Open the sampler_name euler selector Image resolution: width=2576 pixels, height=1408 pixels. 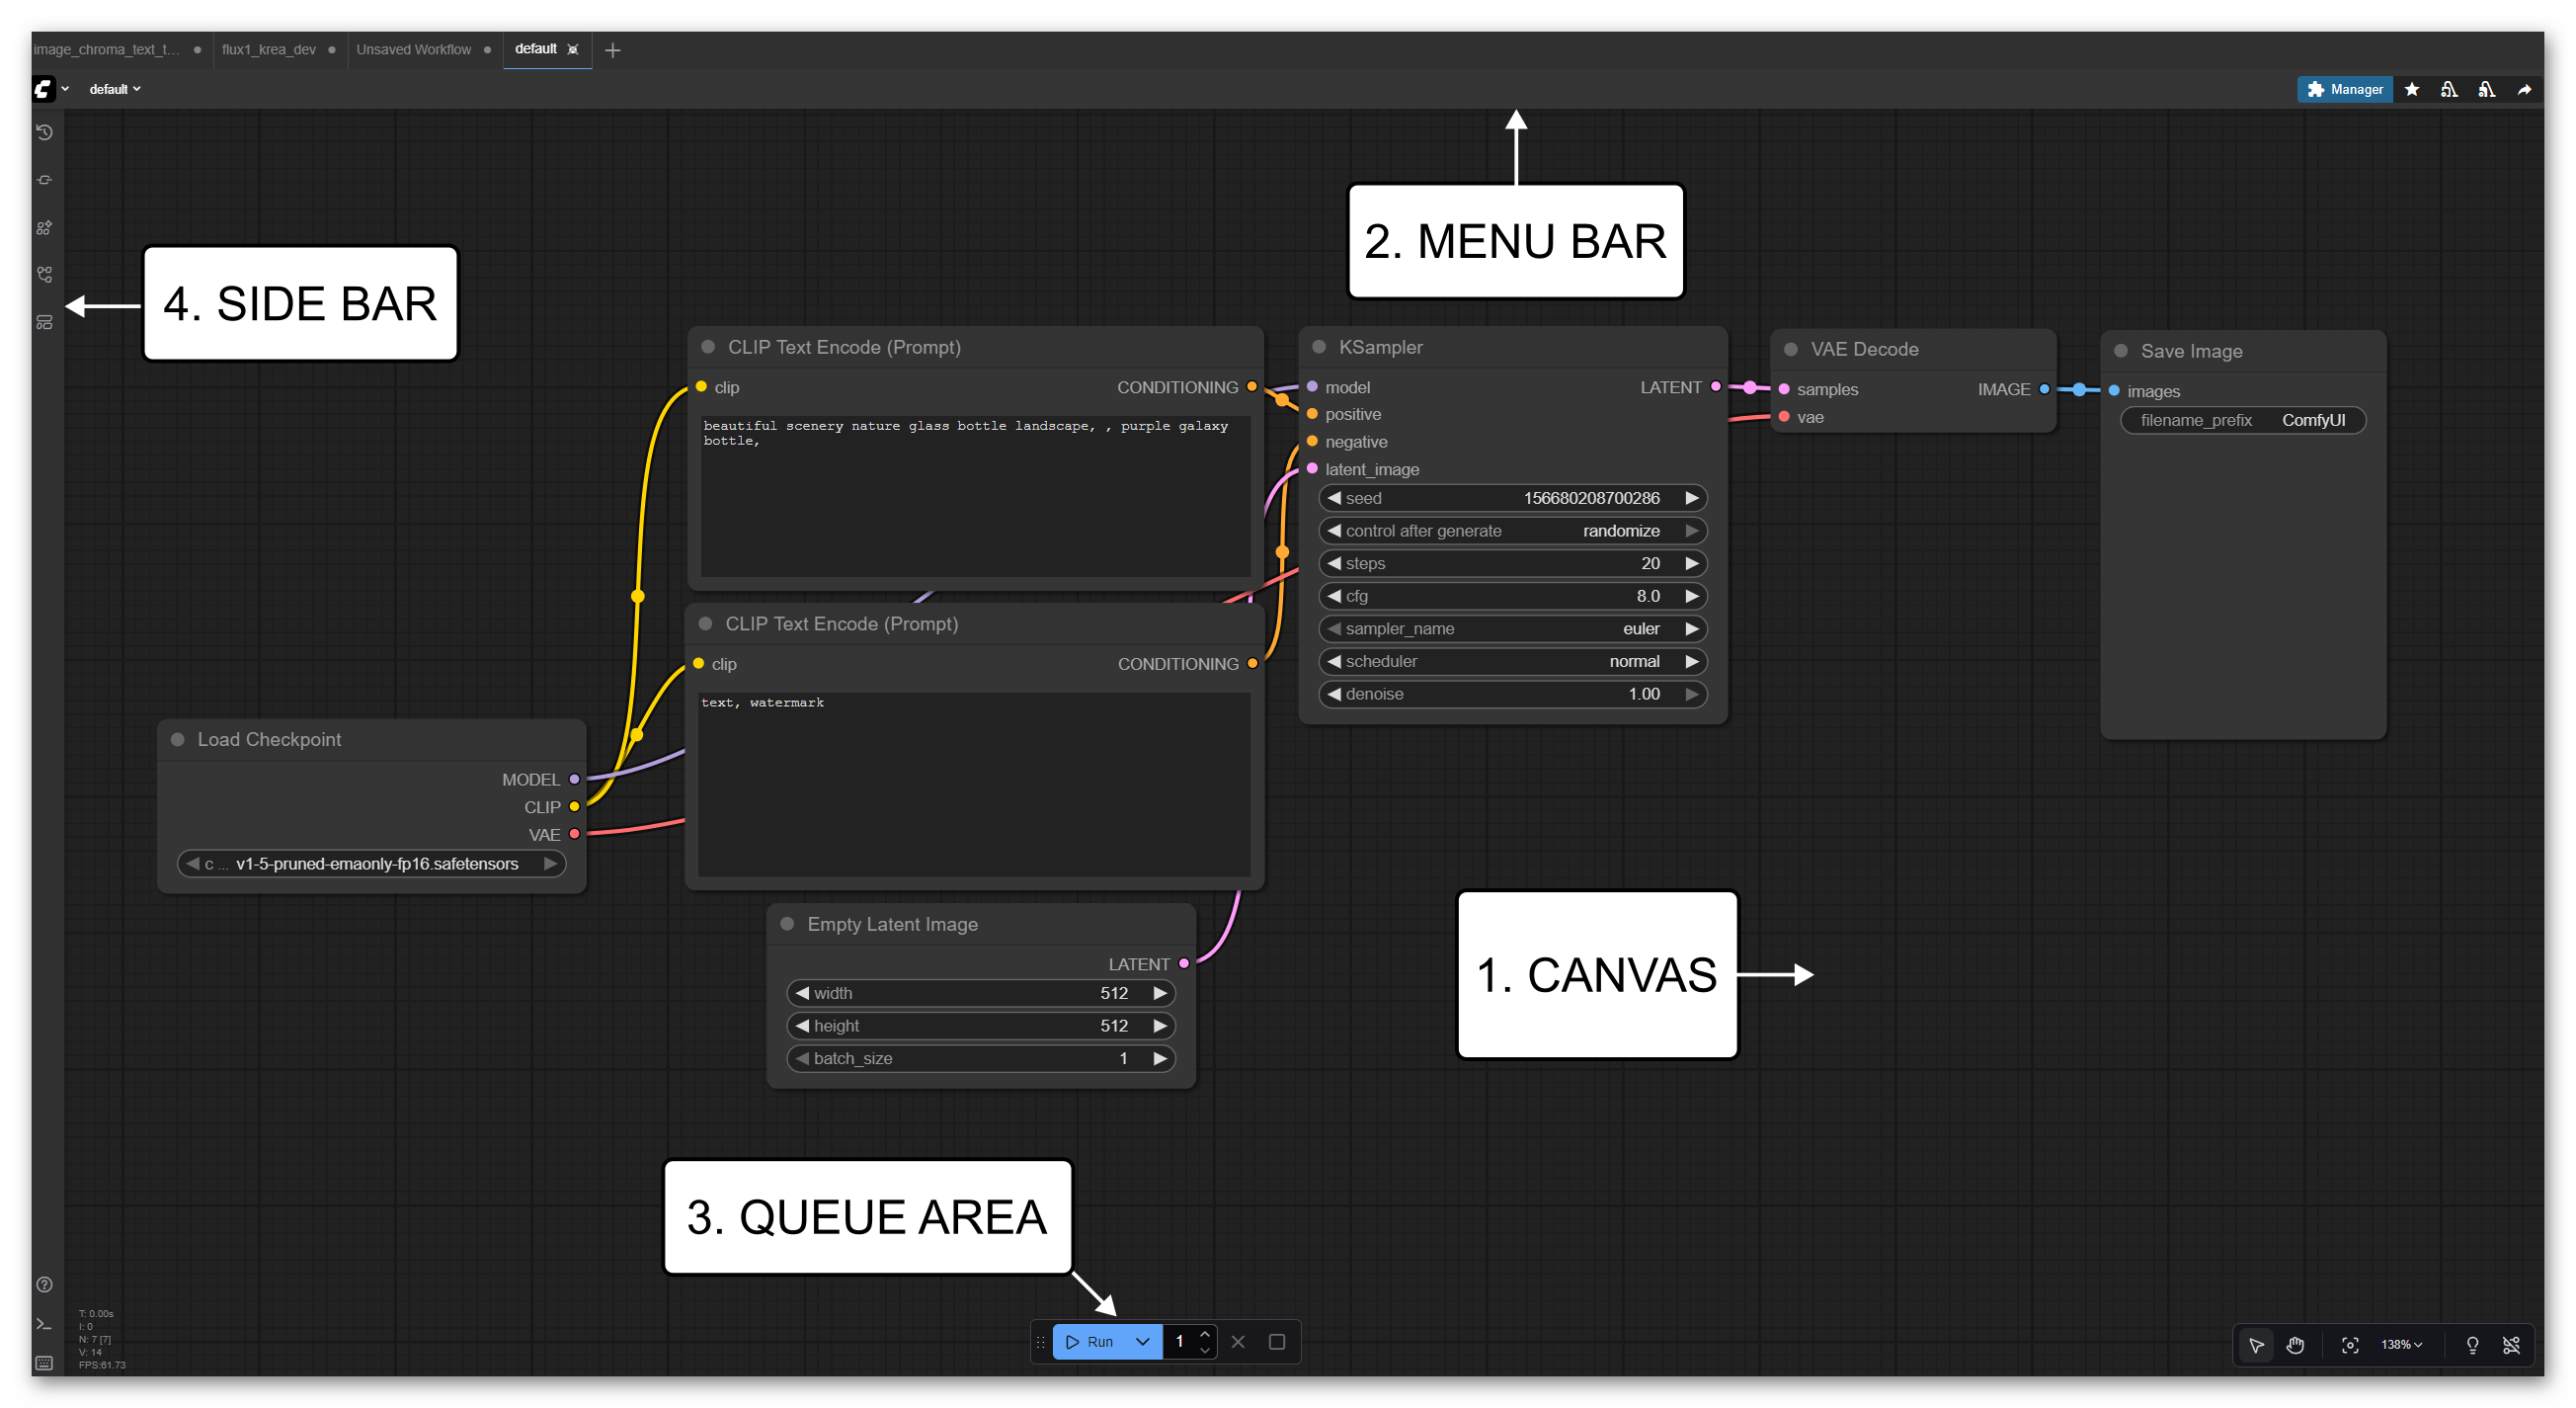point(1512,629)
